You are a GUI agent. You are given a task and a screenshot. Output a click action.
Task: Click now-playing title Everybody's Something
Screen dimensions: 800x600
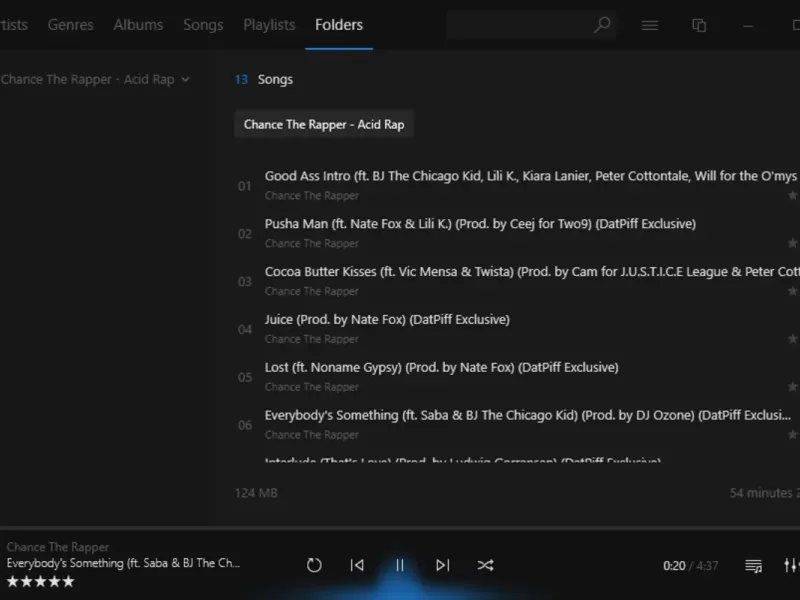pos(123,563)
